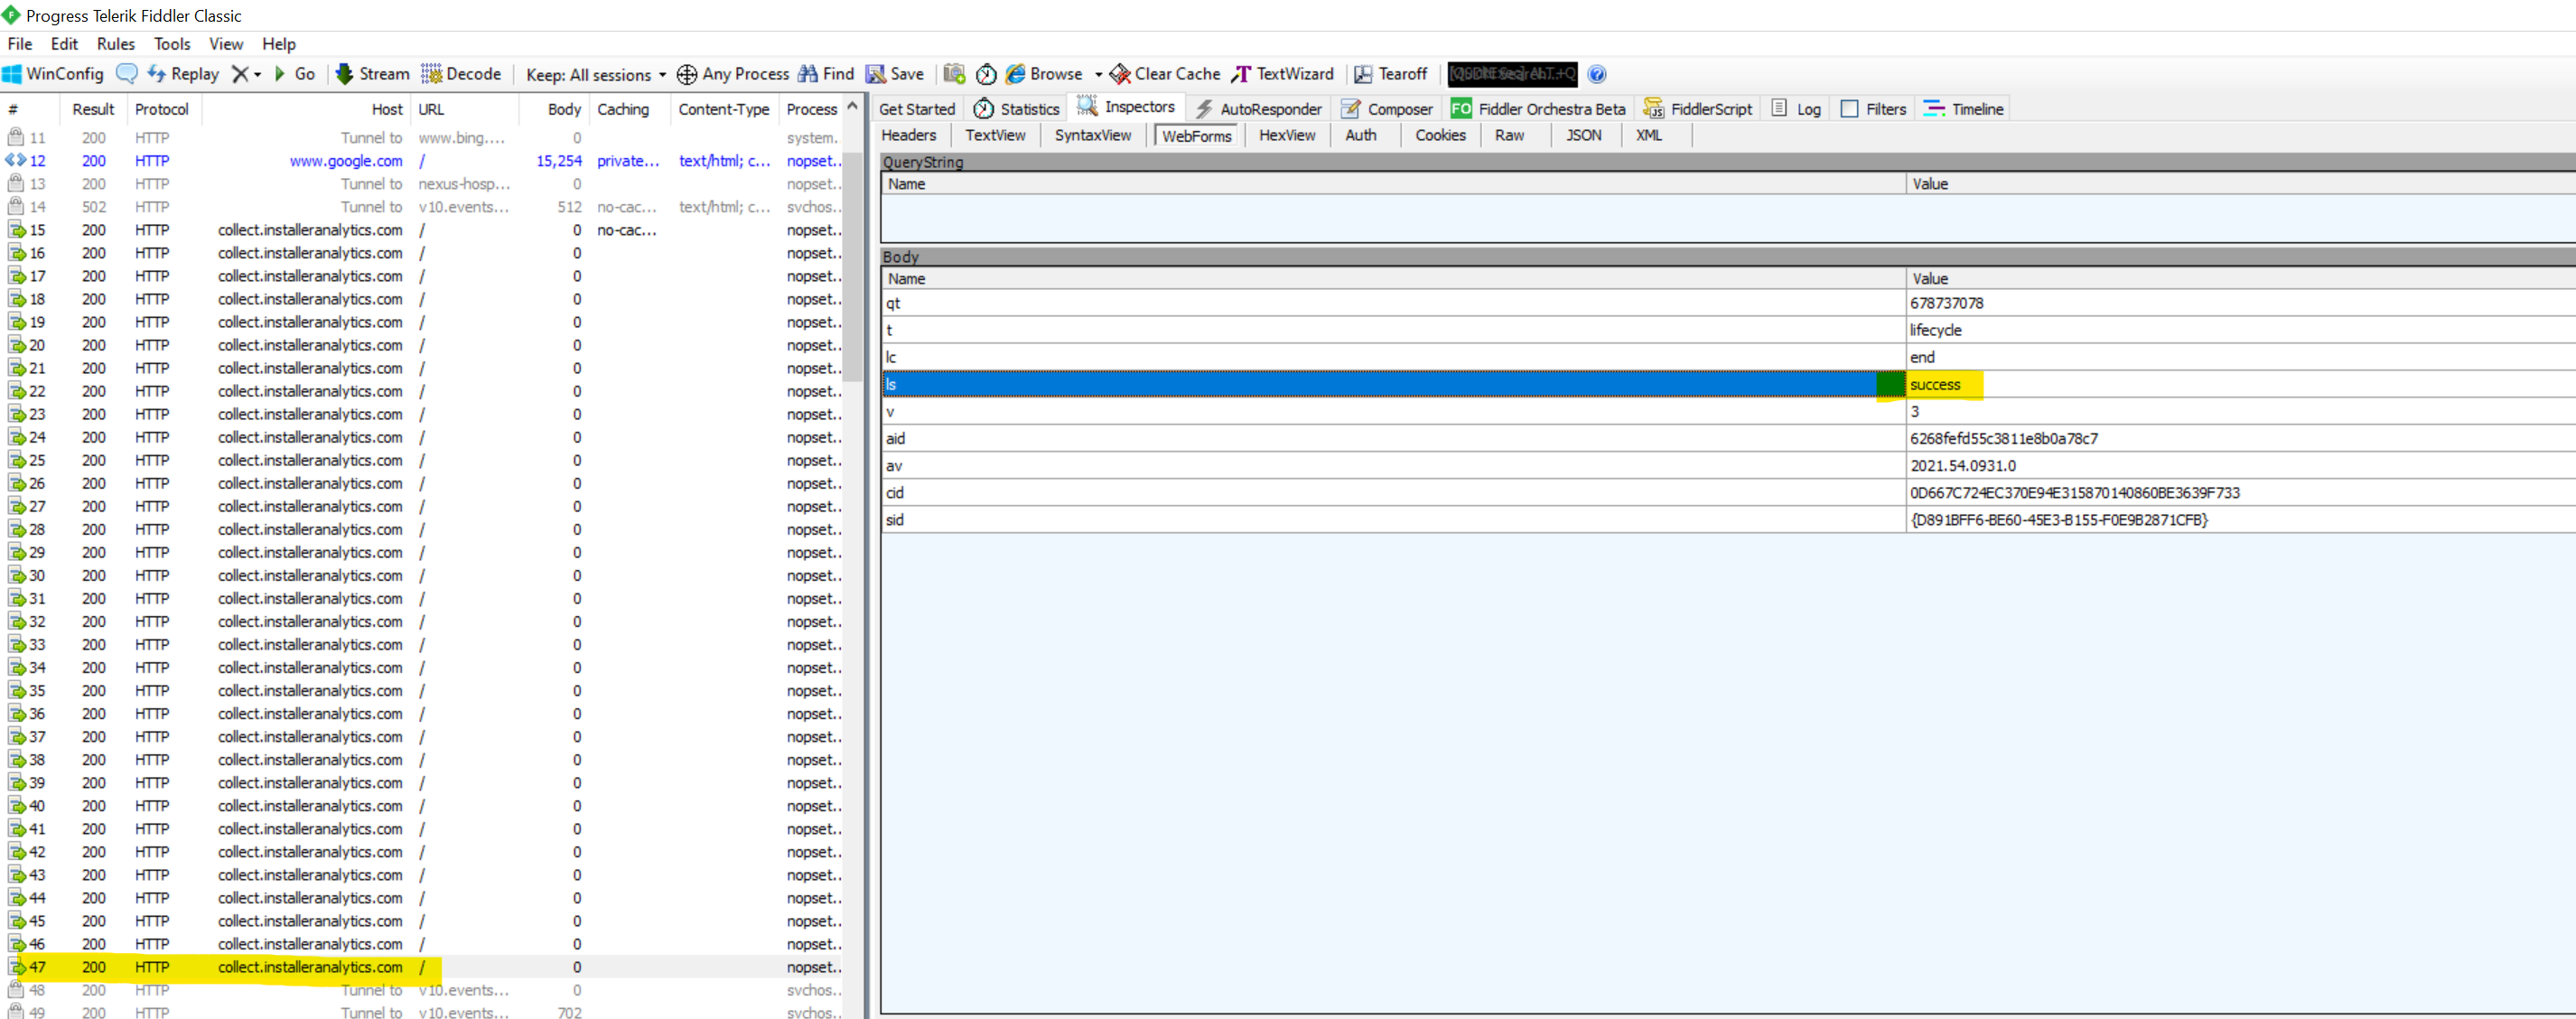This screenshot has height=1019, width=2576.
Task: Click the Remove (X) toolbar icon
Action: (240, 74)
